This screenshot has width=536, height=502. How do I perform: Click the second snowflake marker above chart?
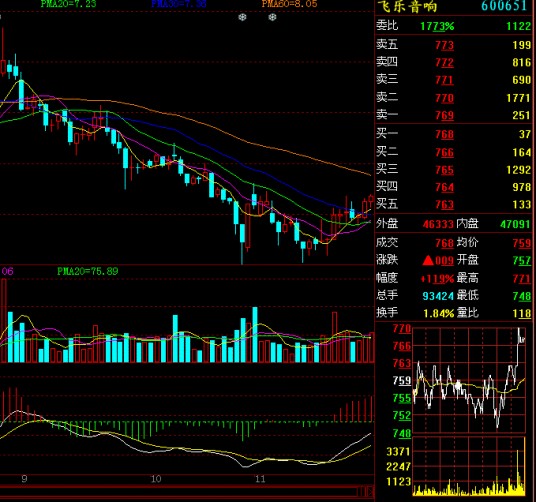click(272, 17)
